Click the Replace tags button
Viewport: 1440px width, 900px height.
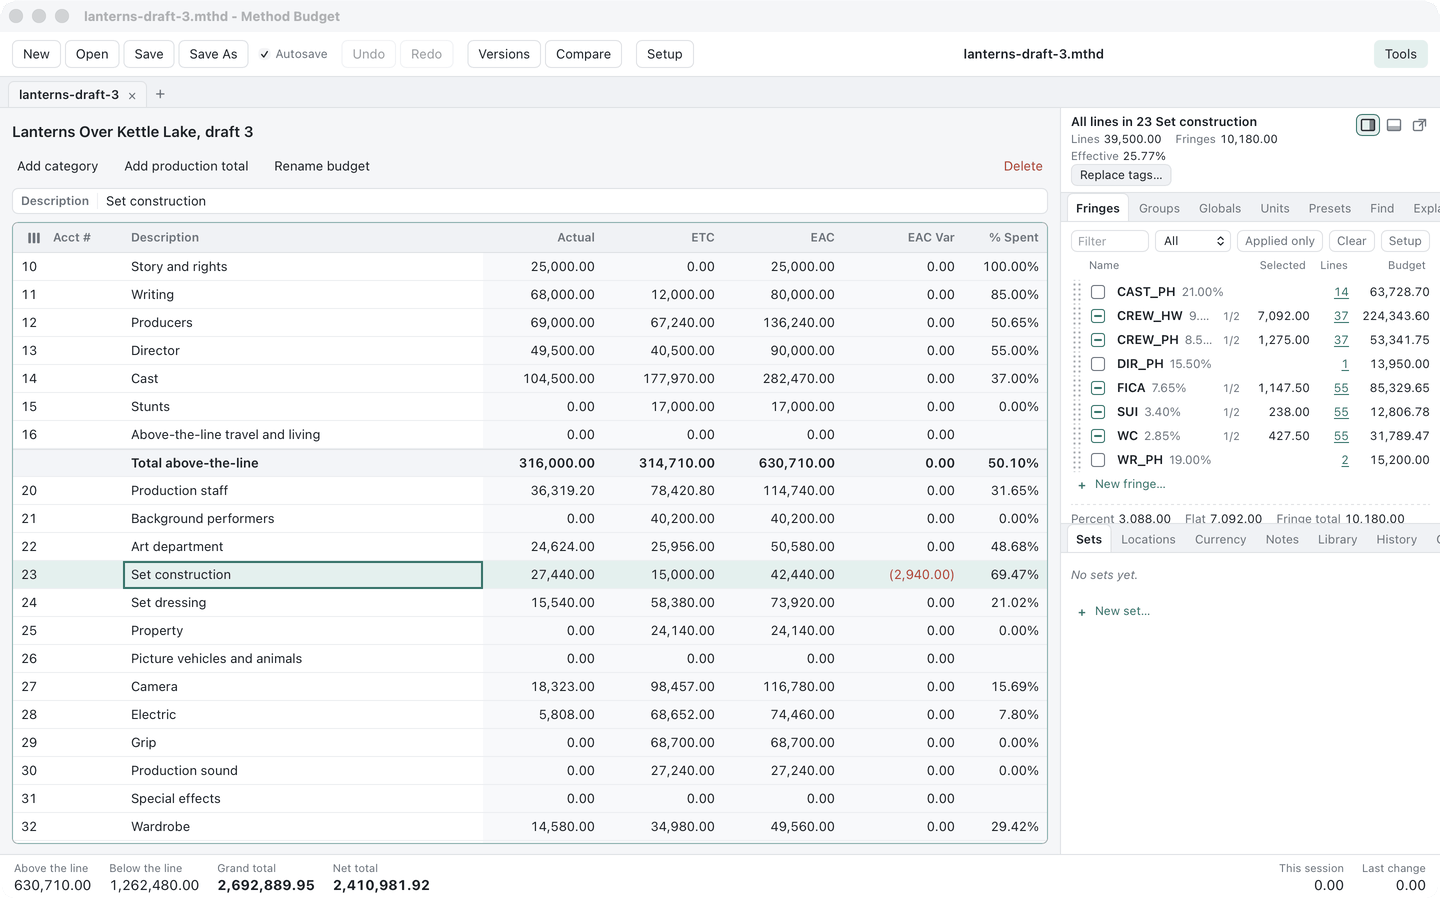coord(1121,175)
